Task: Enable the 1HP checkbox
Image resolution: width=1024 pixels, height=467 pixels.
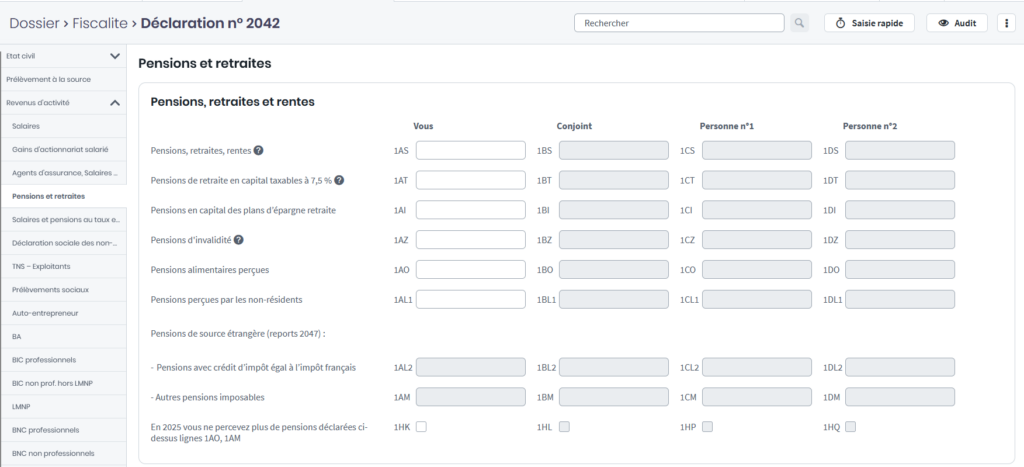Action: 708,427
